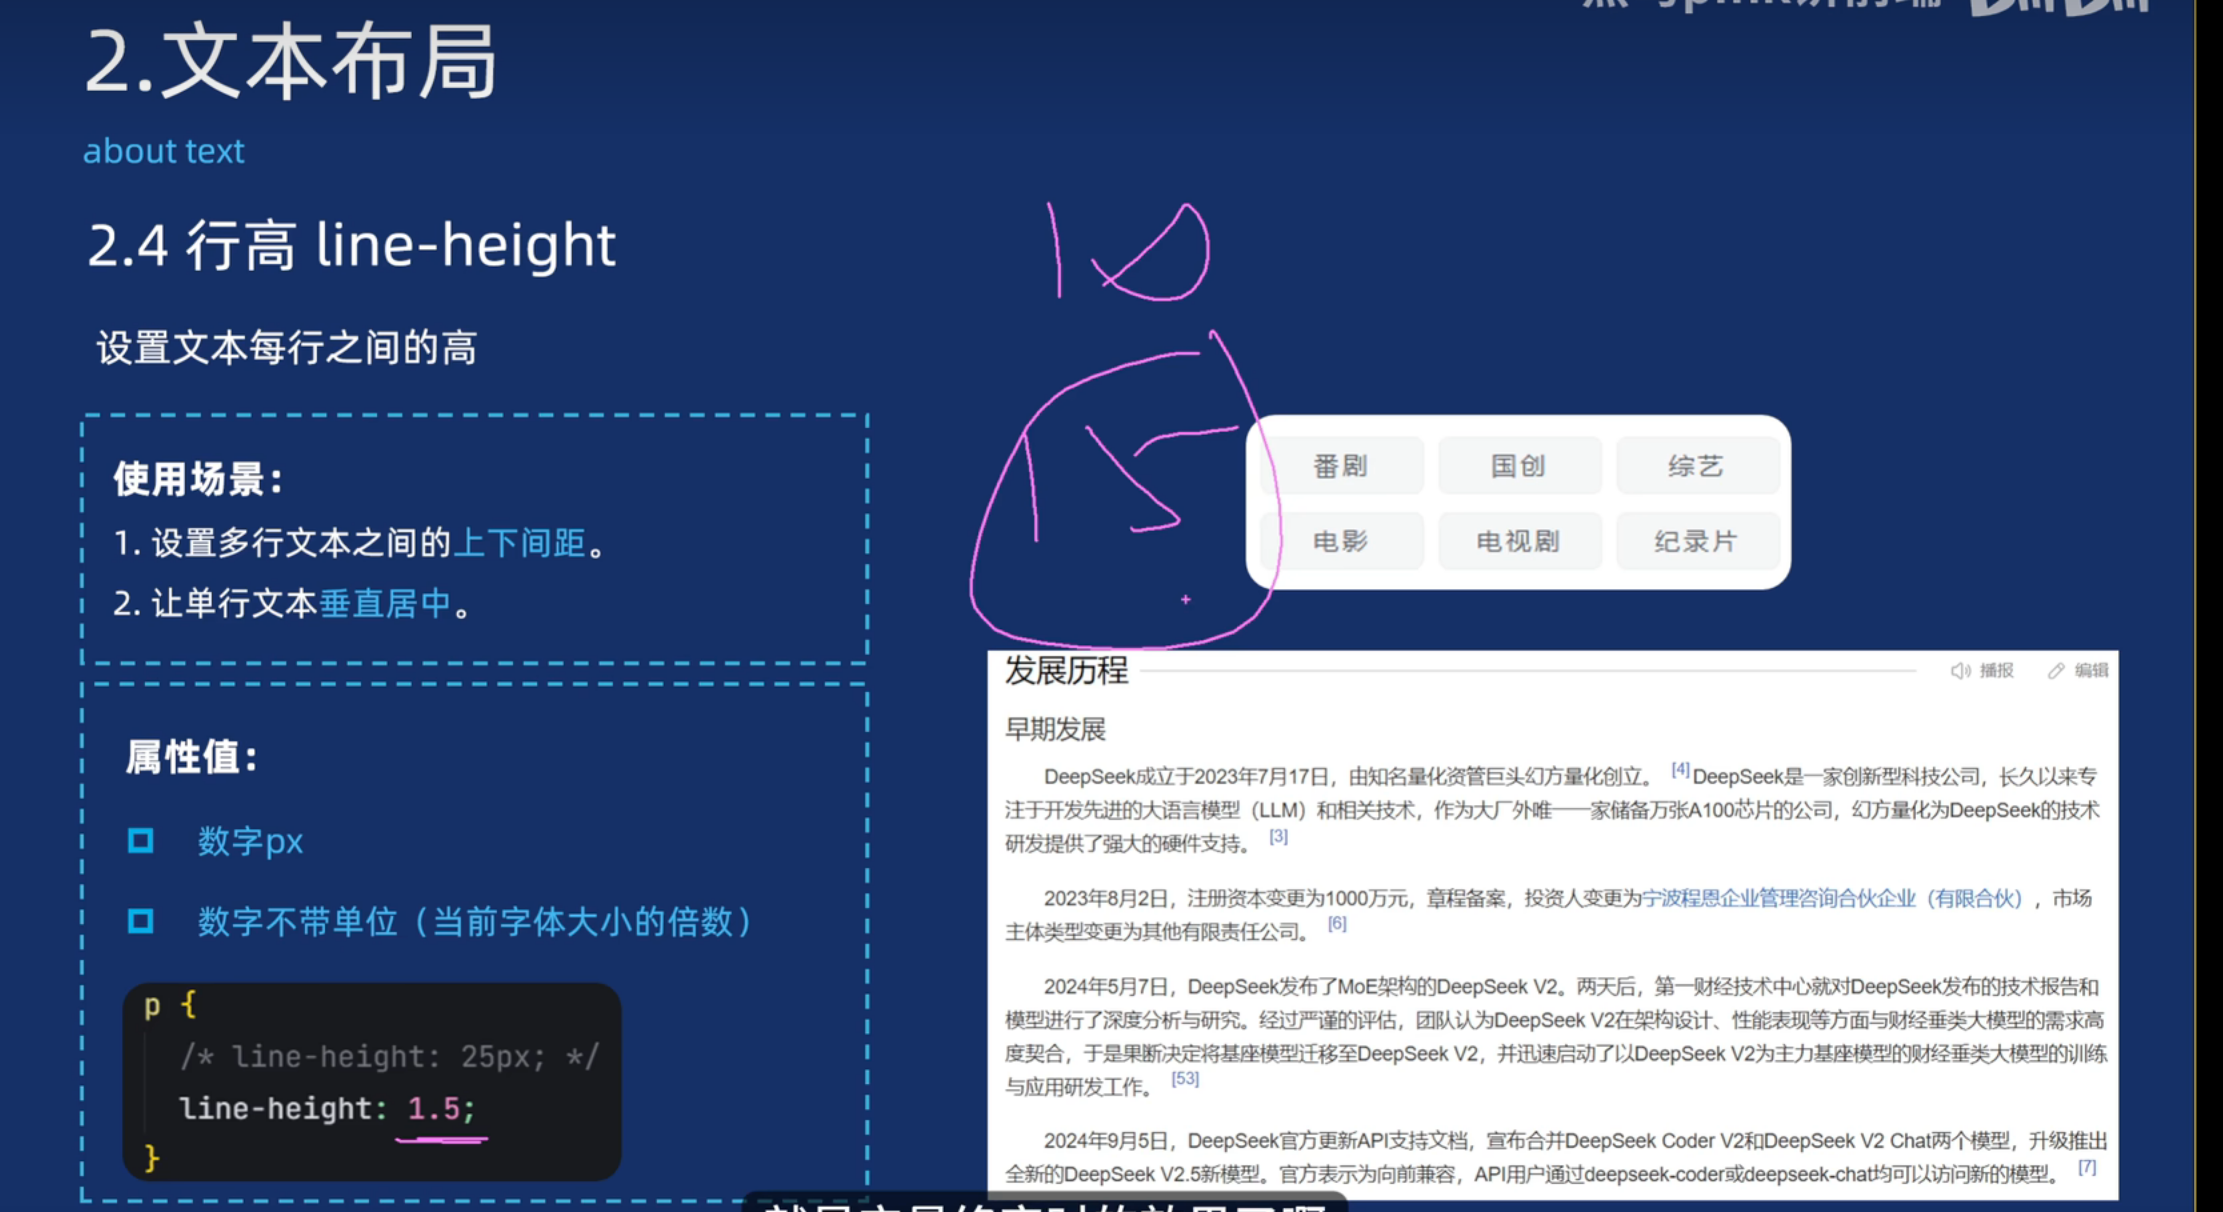Viewport: 2223px width, 1212px height.
Task: Click the 发展历程 section heading
Action: click(1066, 670)
